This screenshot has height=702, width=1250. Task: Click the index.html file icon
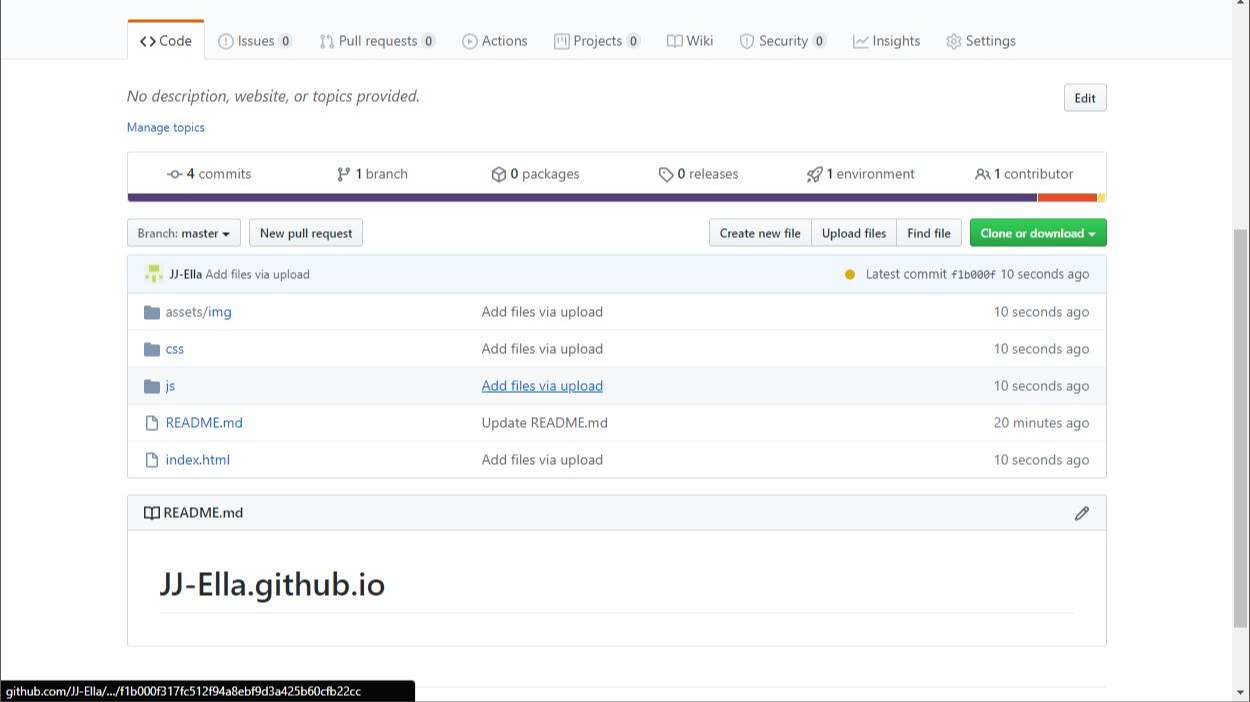(x=152, y=460)
